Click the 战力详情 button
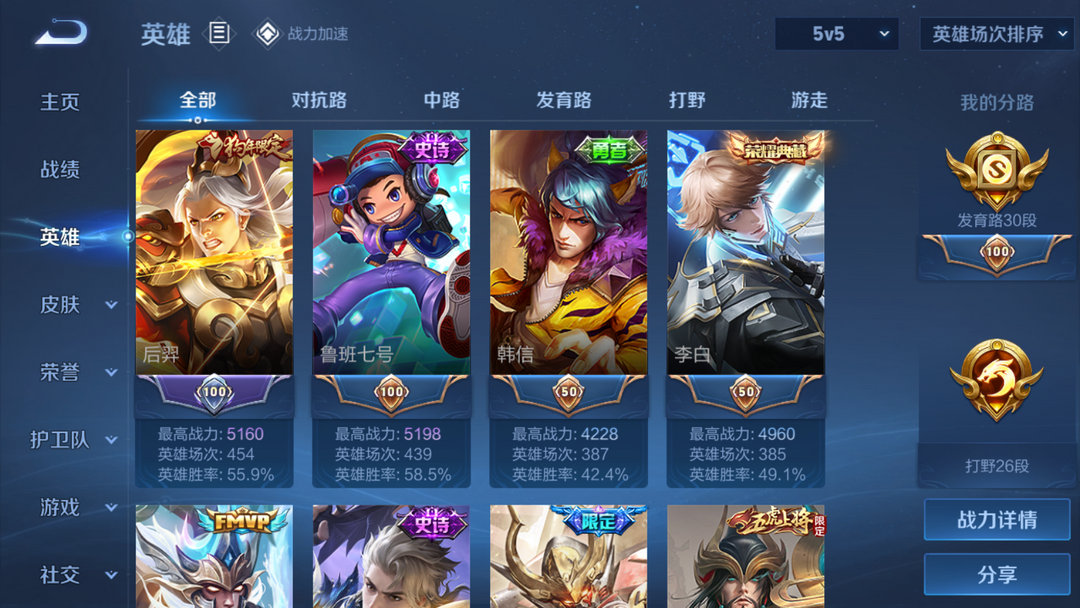The height and width of the screenshot is (608, 1080). click(997, 519)
